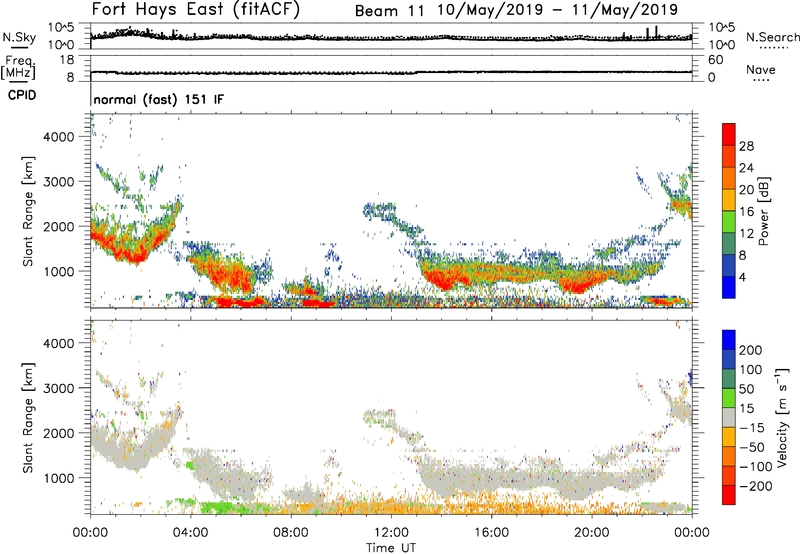
Task: Click the '-100' Velocity scale value
Action: click(x=756, y=467)
